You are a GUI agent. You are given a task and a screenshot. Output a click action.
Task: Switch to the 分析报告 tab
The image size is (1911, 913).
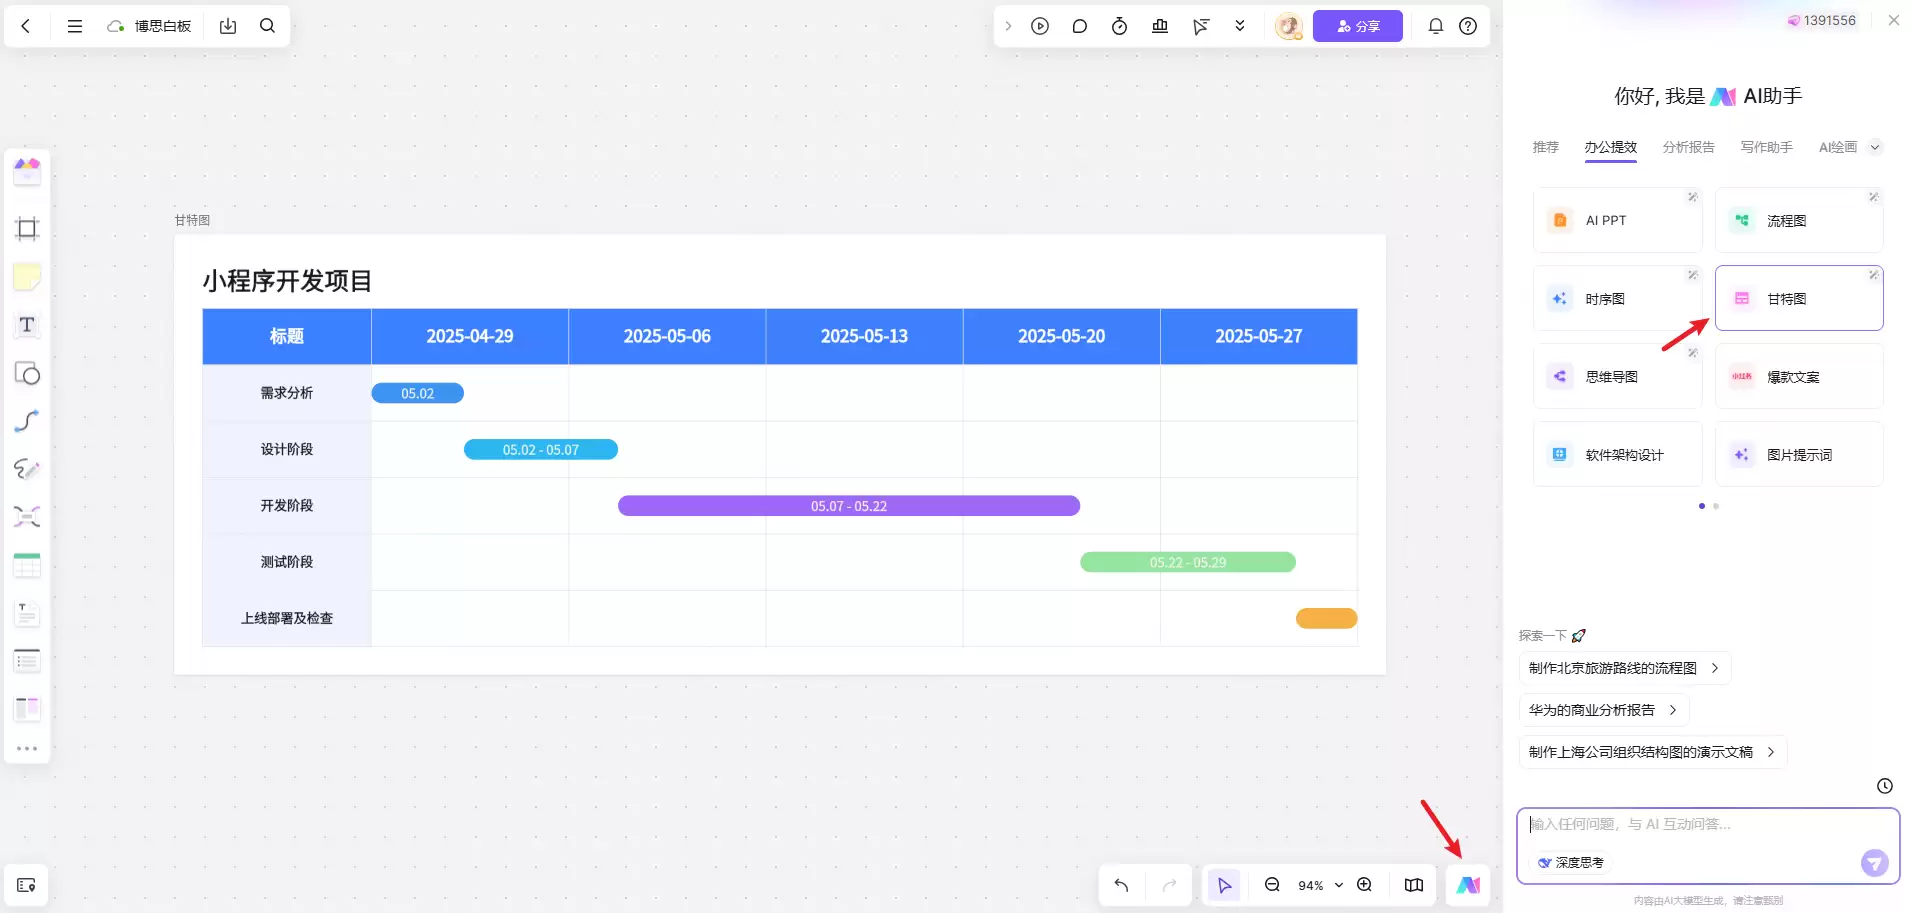point(1688,147)
